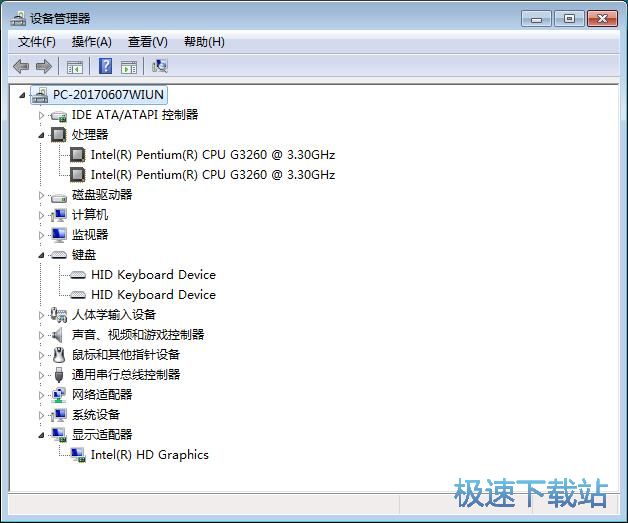Select second Intel(R) Pentium(R) CPU G3260 text
The height and width of the screenshot is (523, 628).
point(213,175)
